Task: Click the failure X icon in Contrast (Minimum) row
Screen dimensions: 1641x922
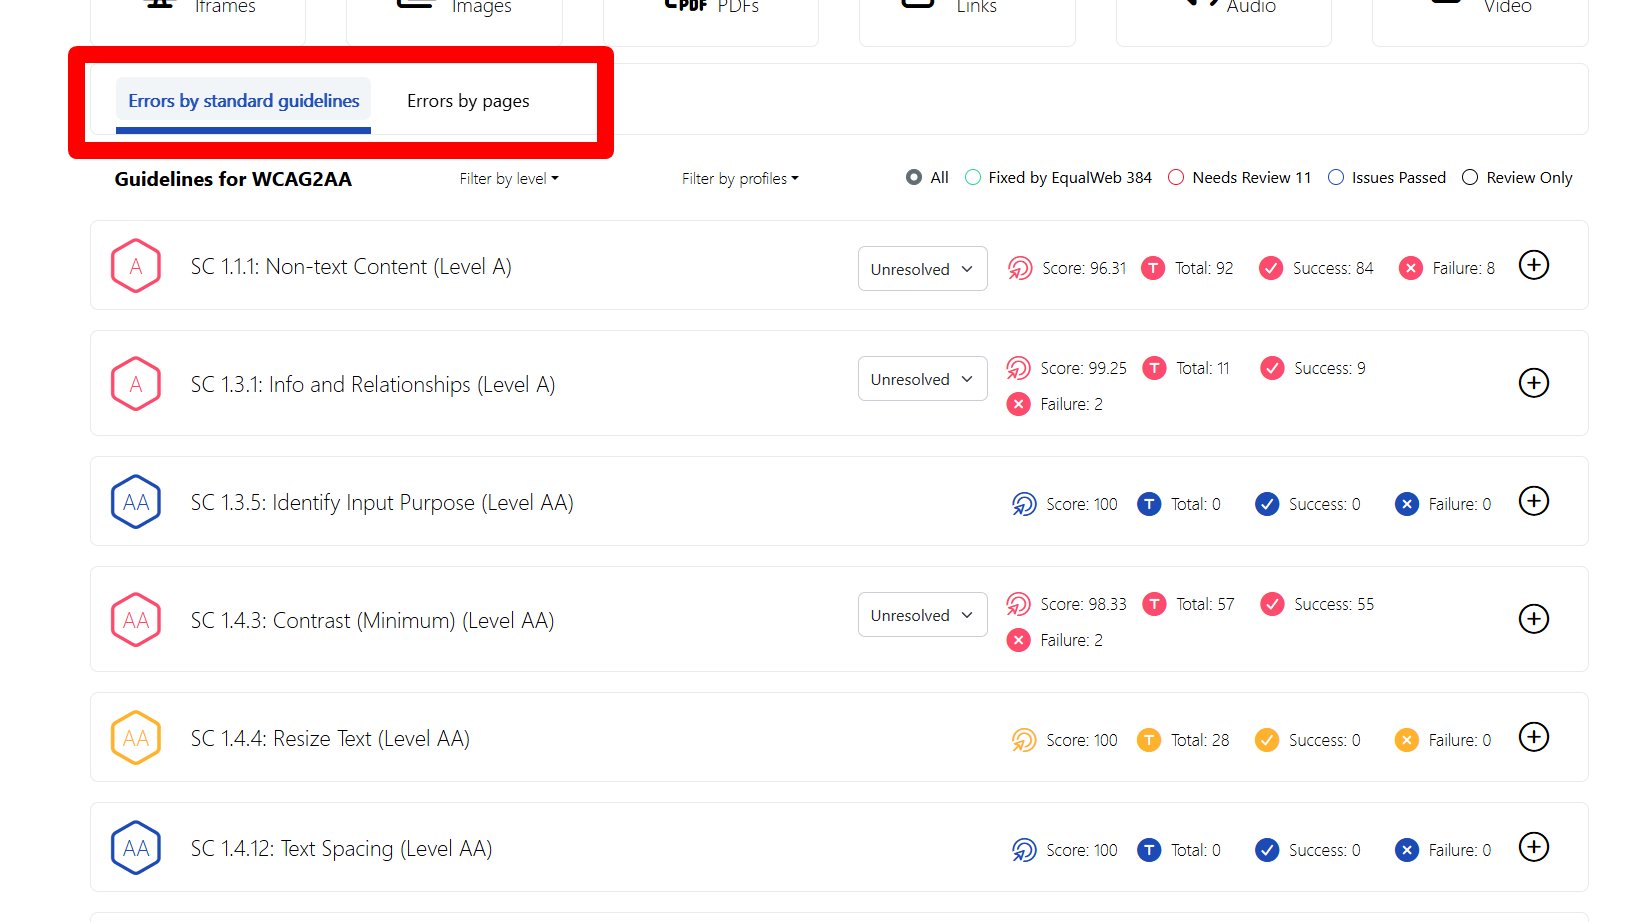Action: click(x=1018, y=640)
